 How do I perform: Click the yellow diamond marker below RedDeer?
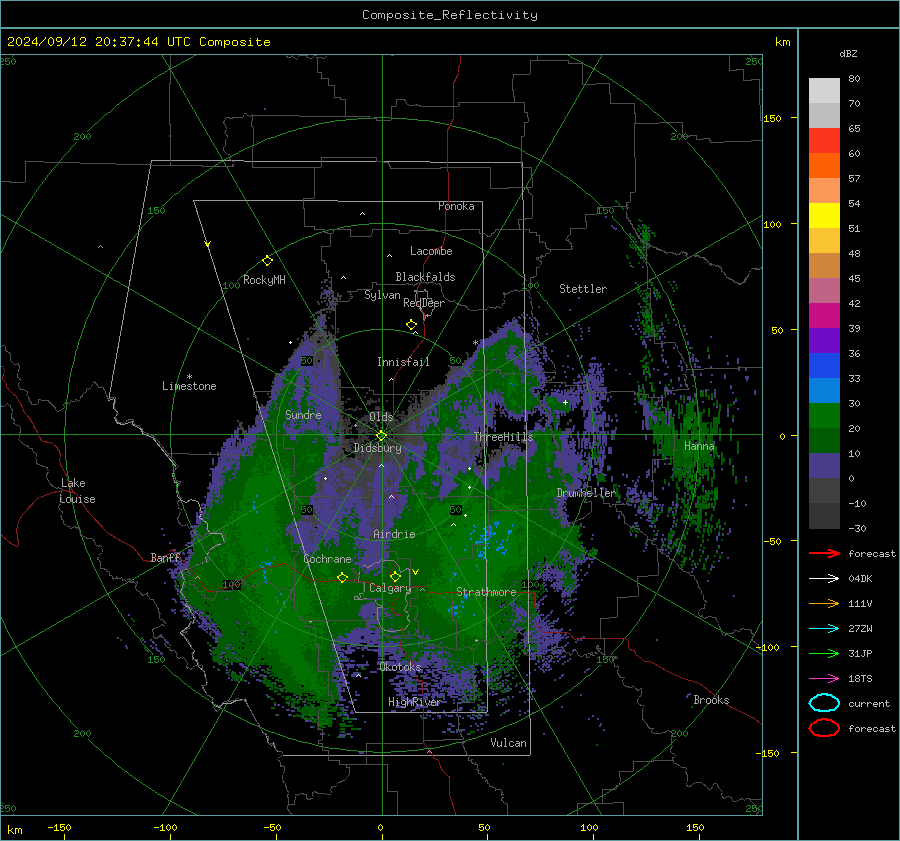(x=411, y=325)
